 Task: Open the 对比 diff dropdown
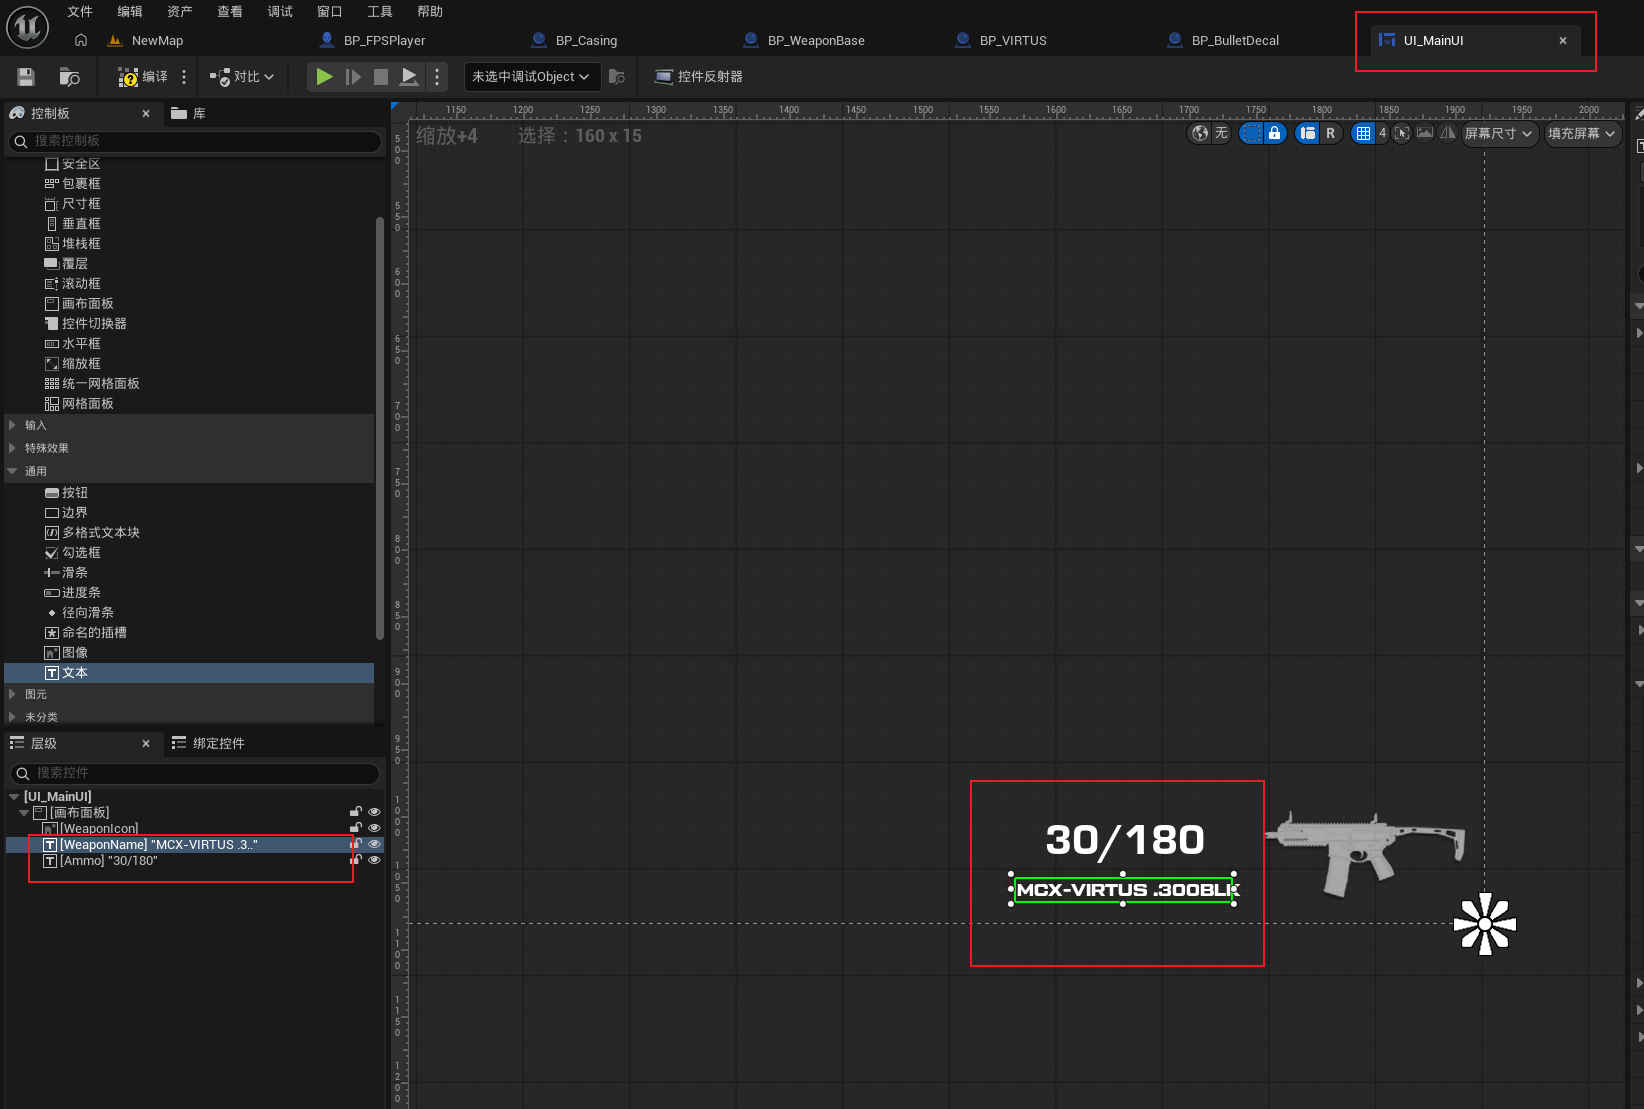pos(242,77)
